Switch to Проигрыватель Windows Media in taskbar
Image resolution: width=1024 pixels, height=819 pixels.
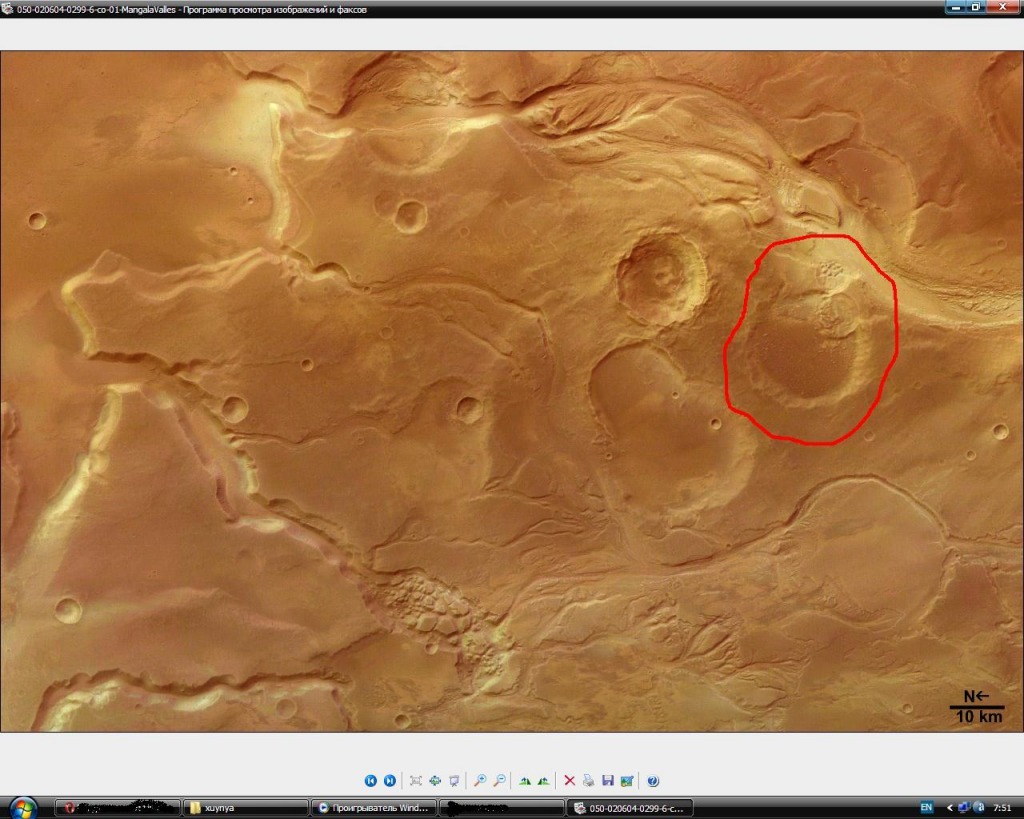[x=373, y=807]
